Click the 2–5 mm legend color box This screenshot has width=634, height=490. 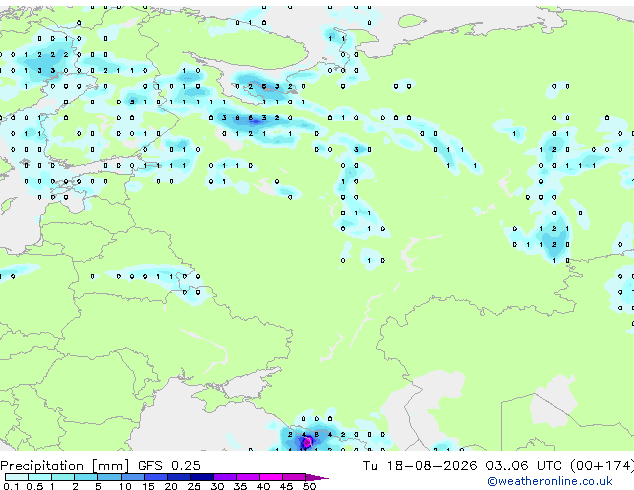[86, 477]
